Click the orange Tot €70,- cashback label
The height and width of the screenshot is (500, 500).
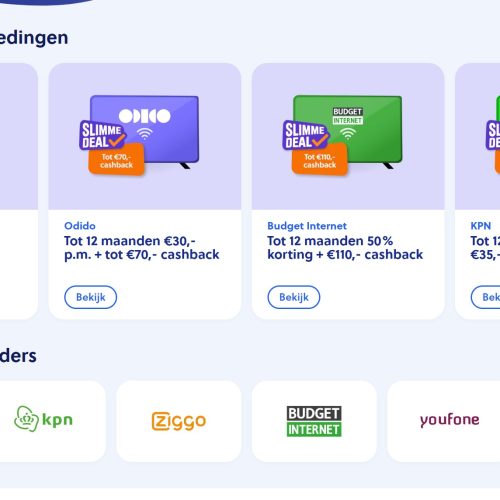pyautogui.click(x=116, y=160)
